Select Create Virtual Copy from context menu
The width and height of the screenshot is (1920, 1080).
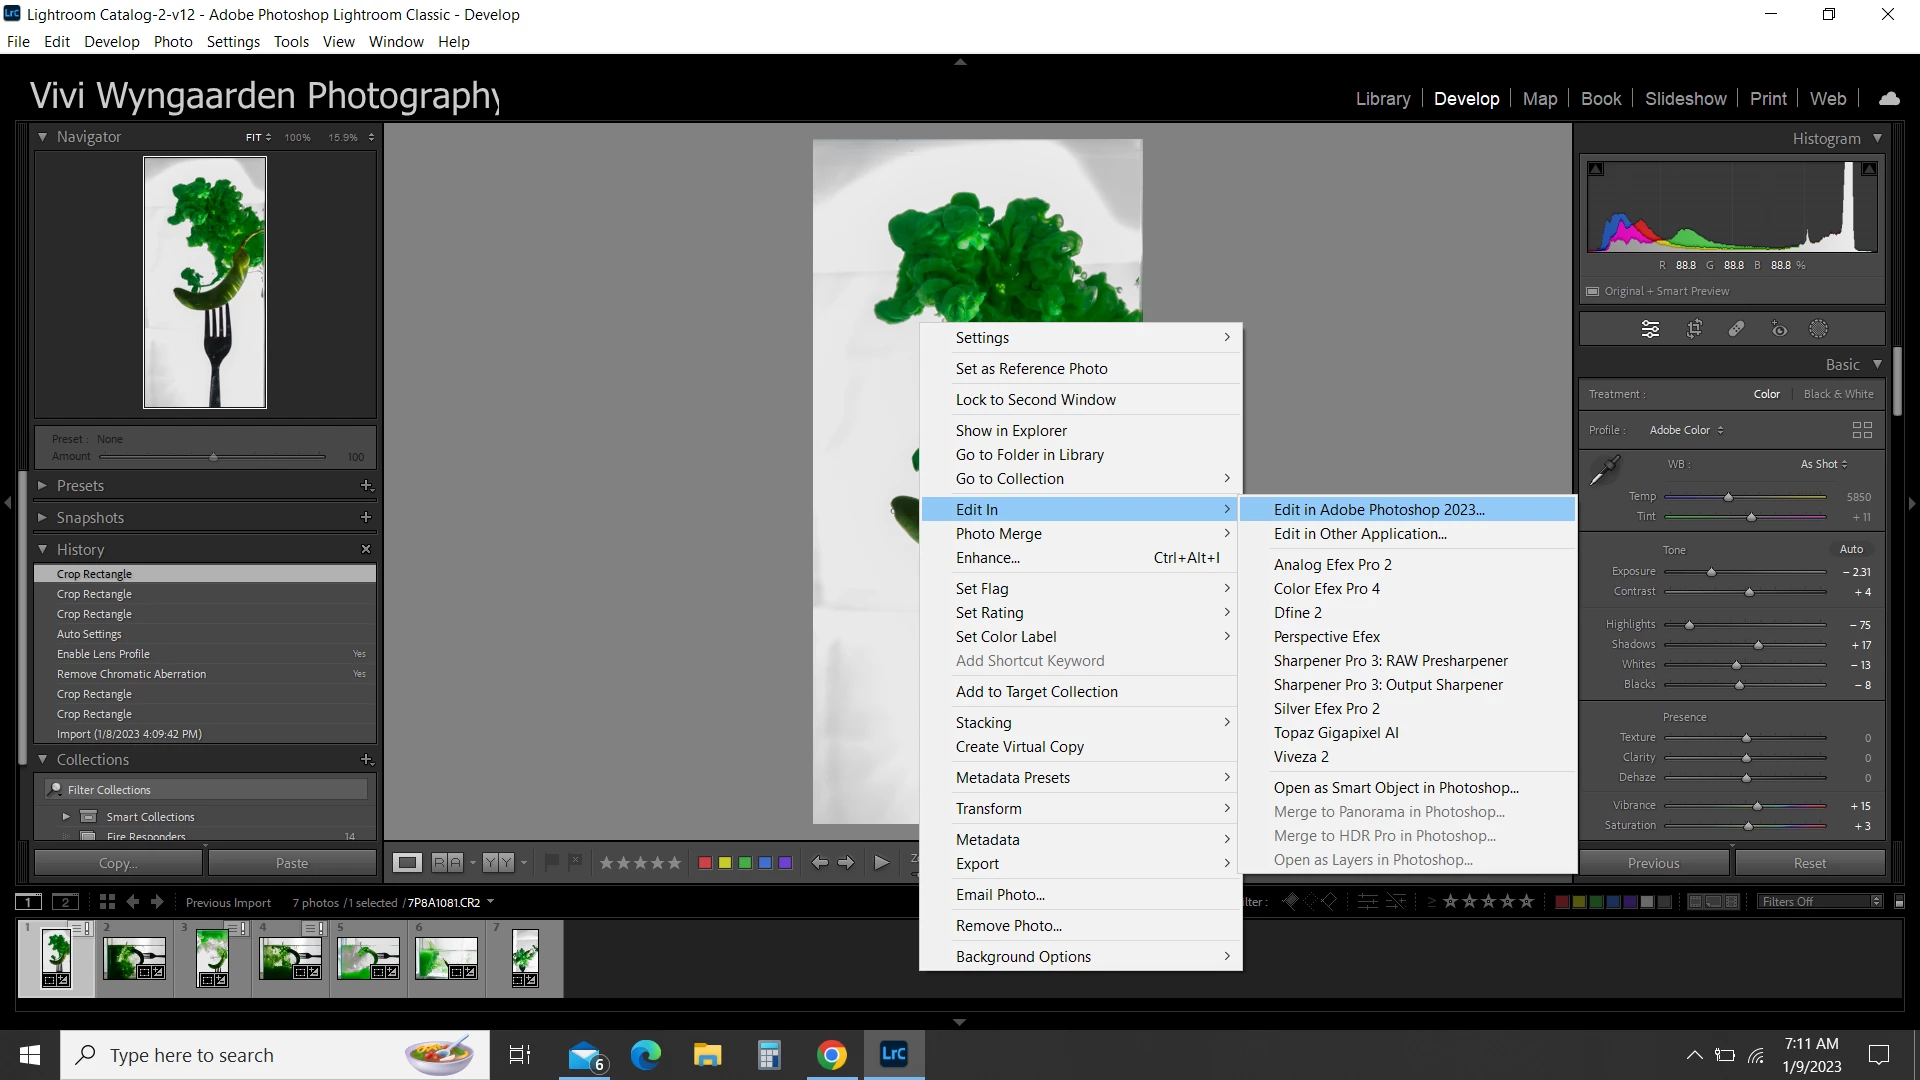pos(1019,747)
